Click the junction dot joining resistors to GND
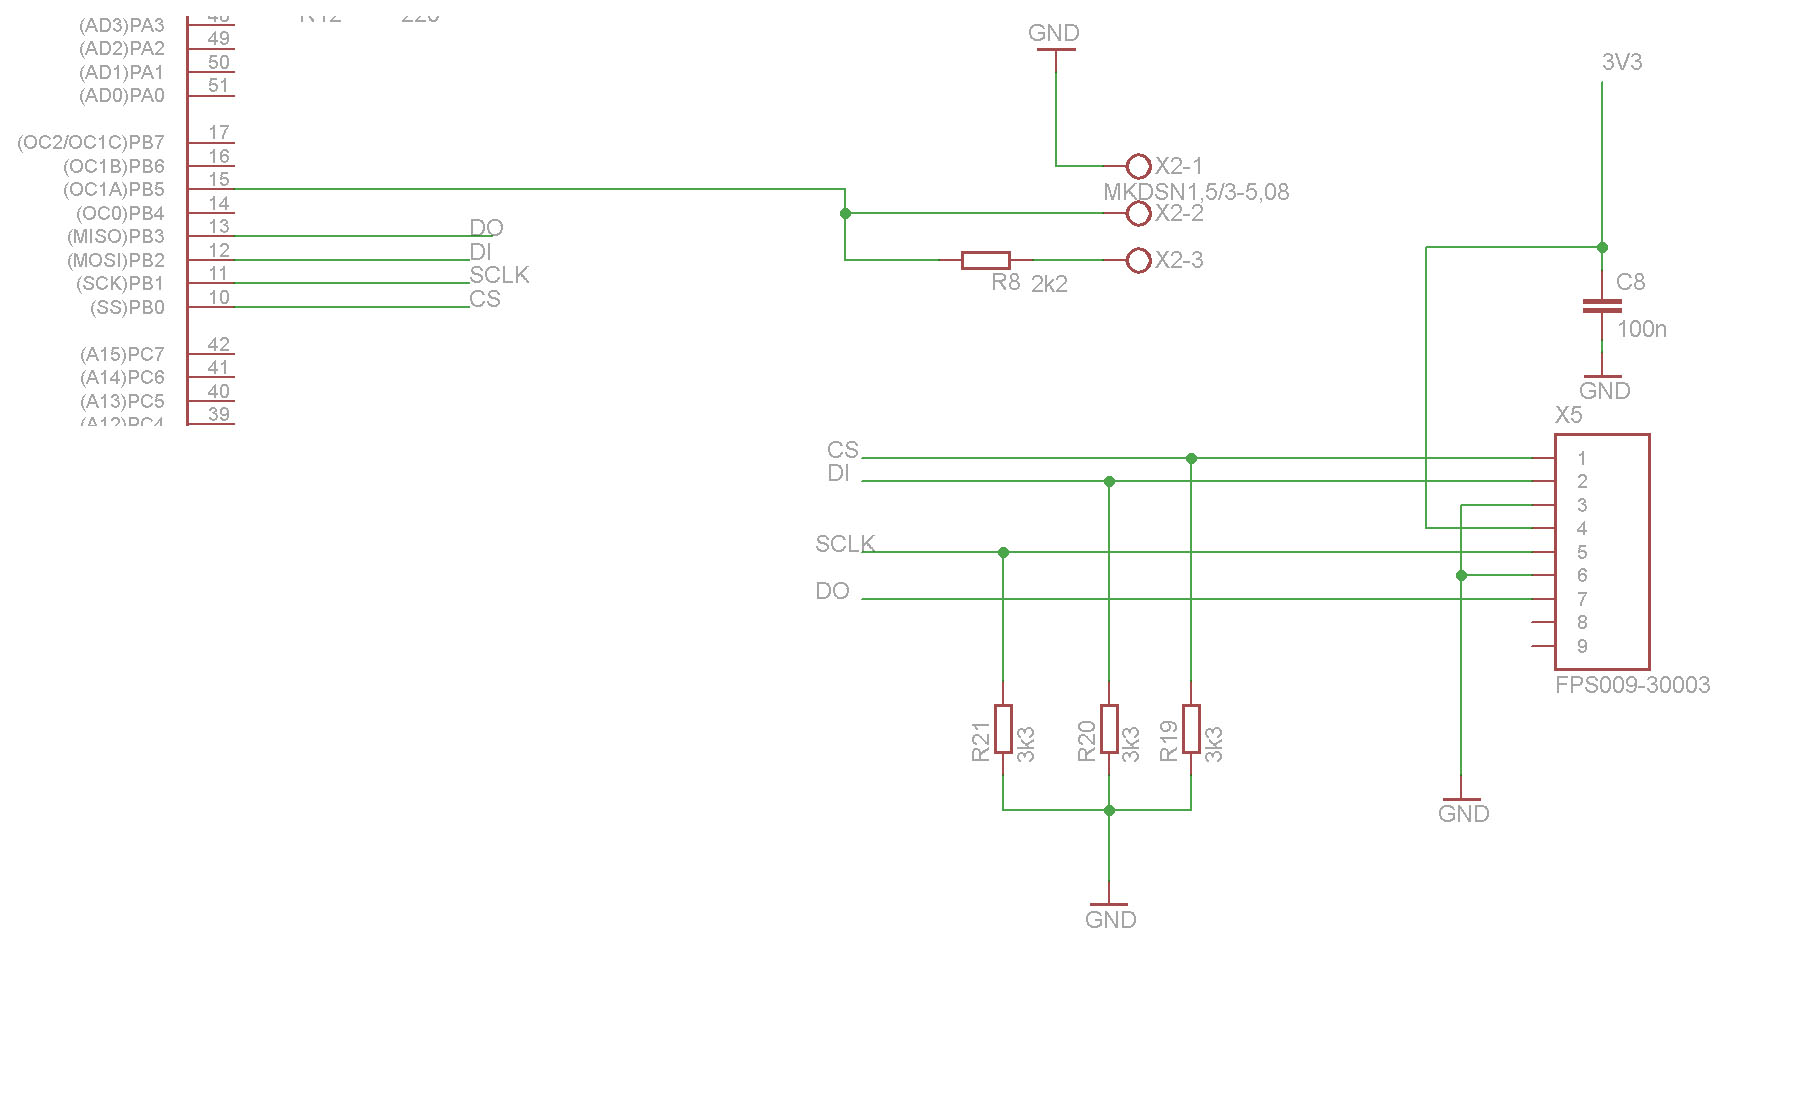 [x=1109, y=810]
